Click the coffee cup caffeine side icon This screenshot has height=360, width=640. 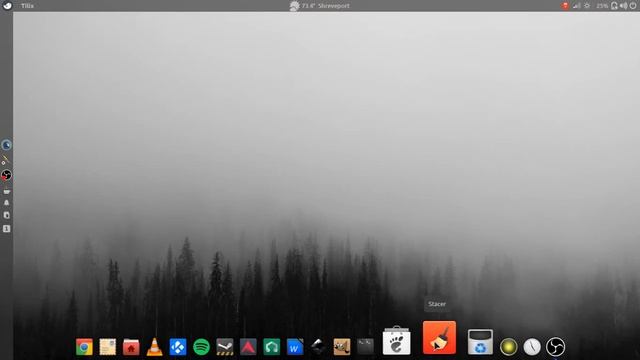[7, 191]
